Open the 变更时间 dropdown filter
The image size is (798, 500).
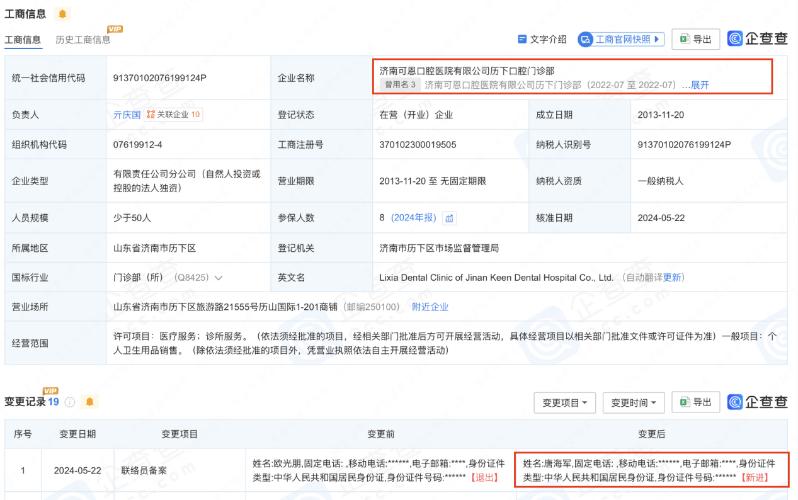tap(634, 403)
